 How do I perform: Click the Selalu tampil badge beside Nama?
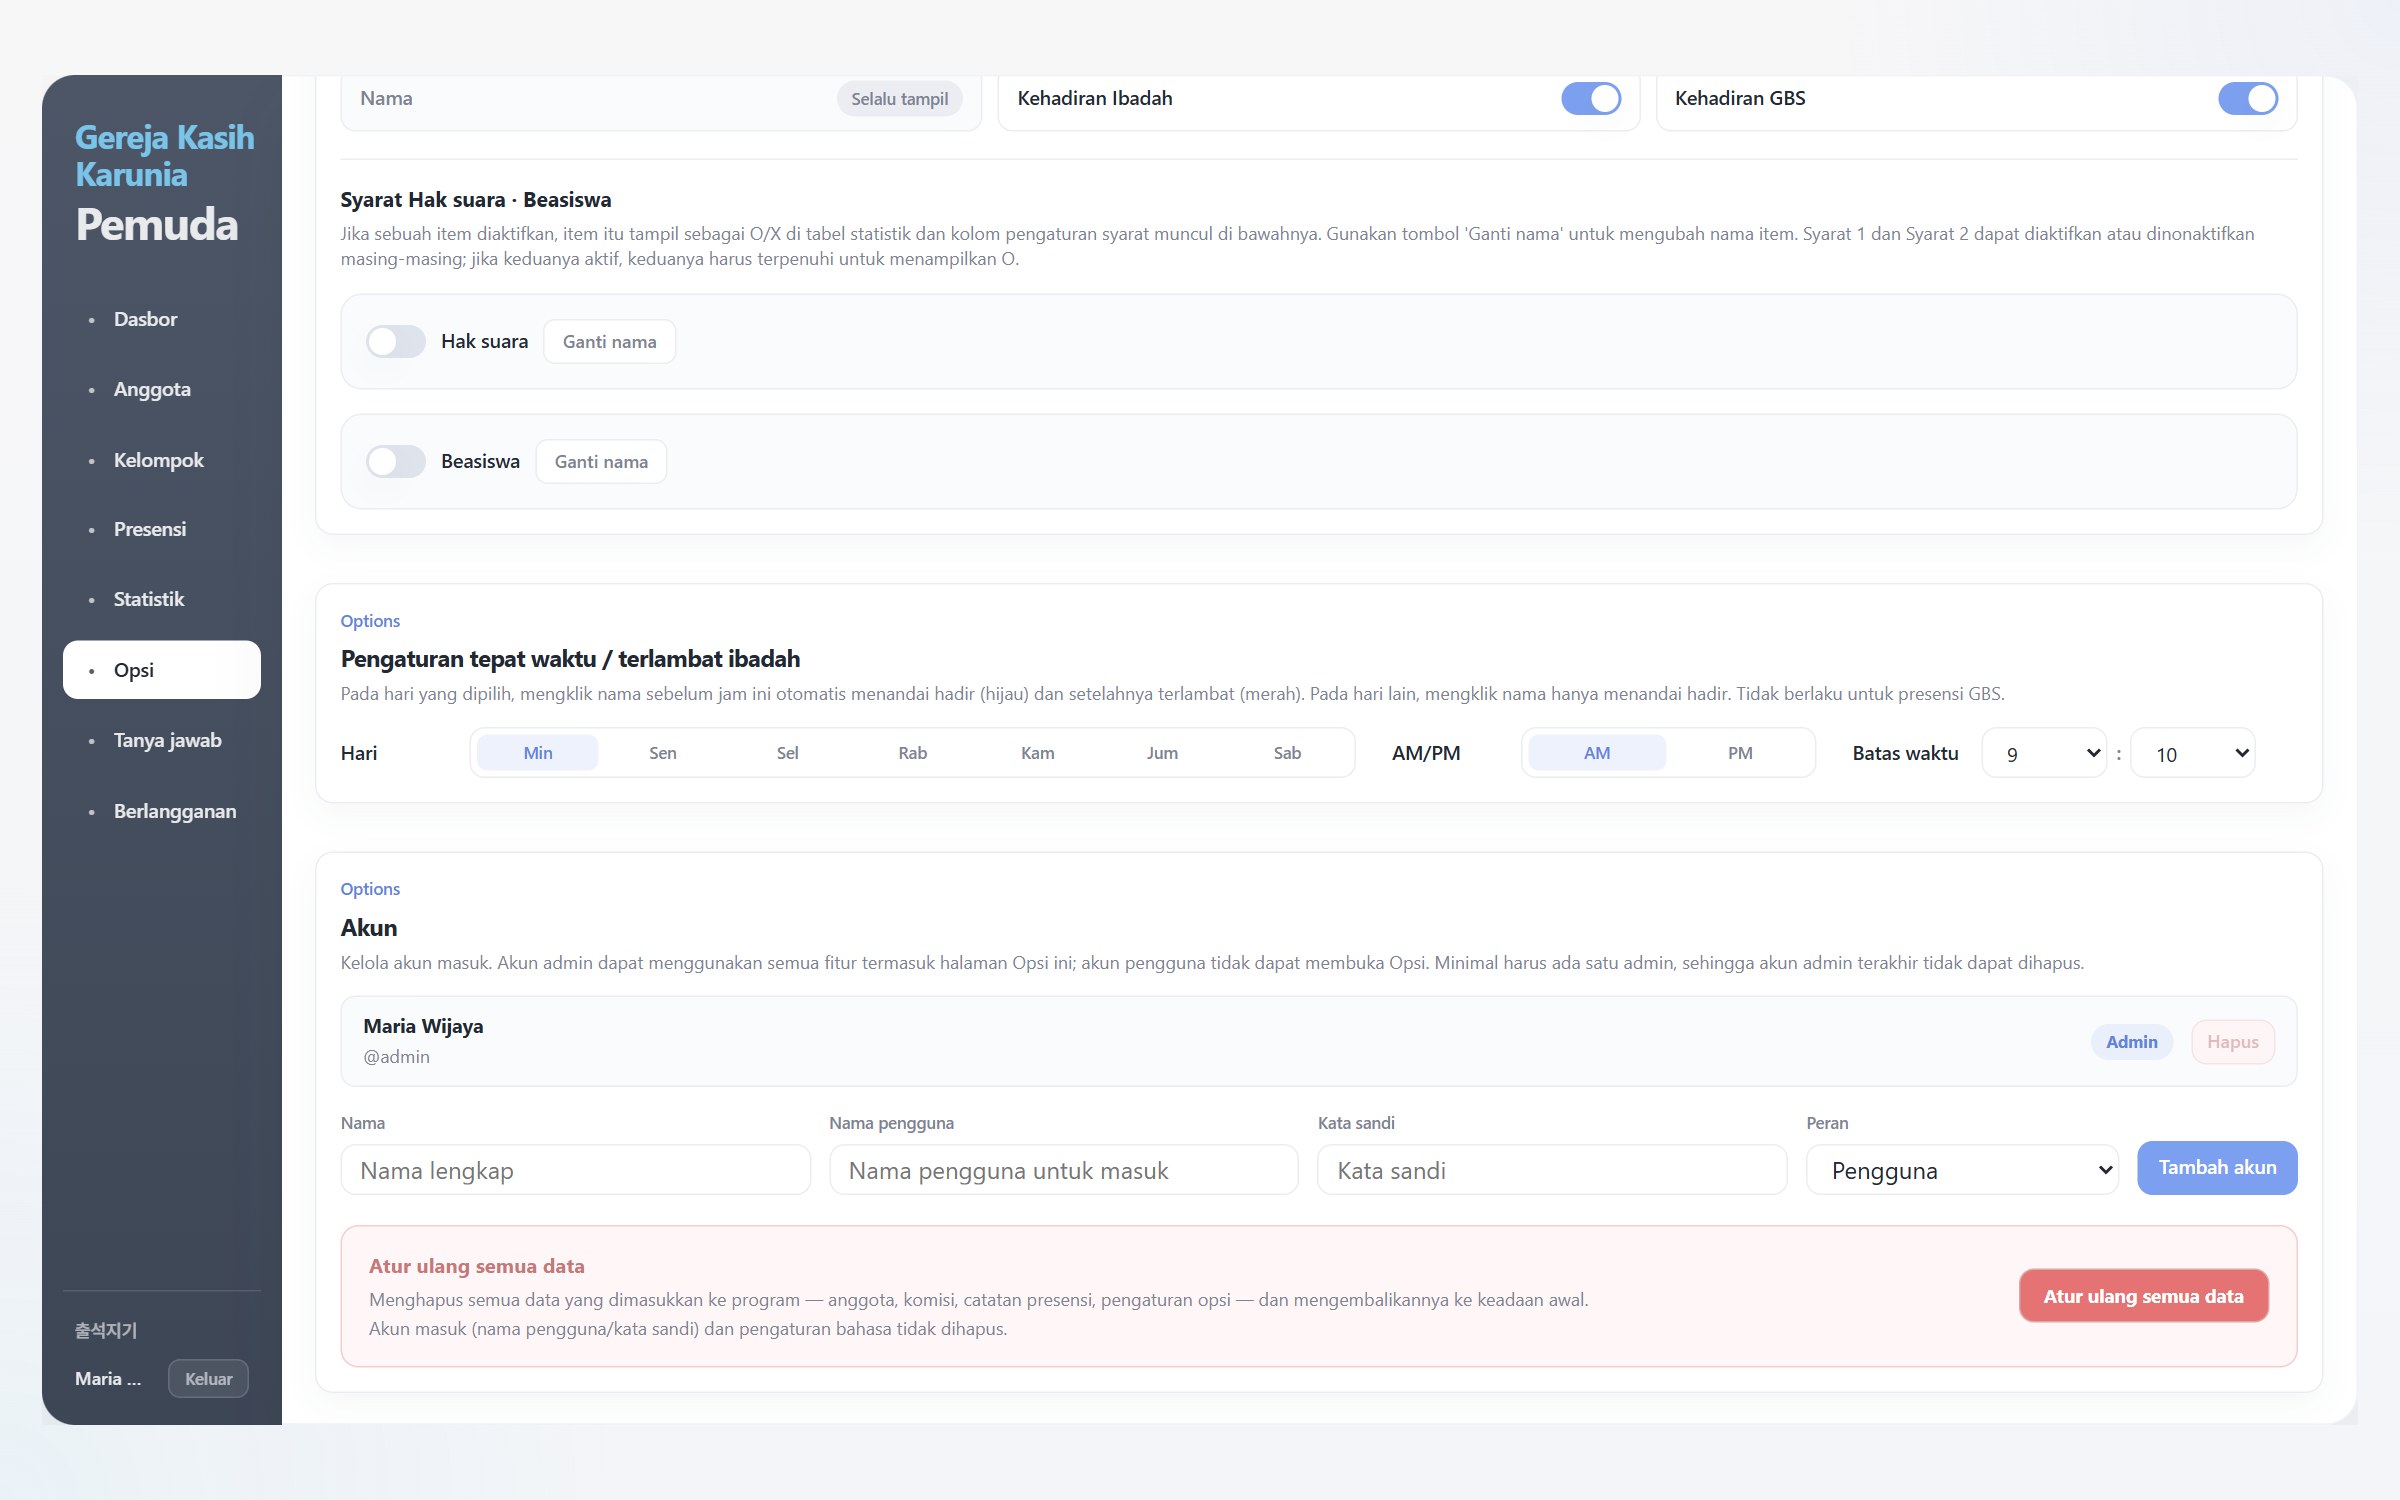coord(899,99)
